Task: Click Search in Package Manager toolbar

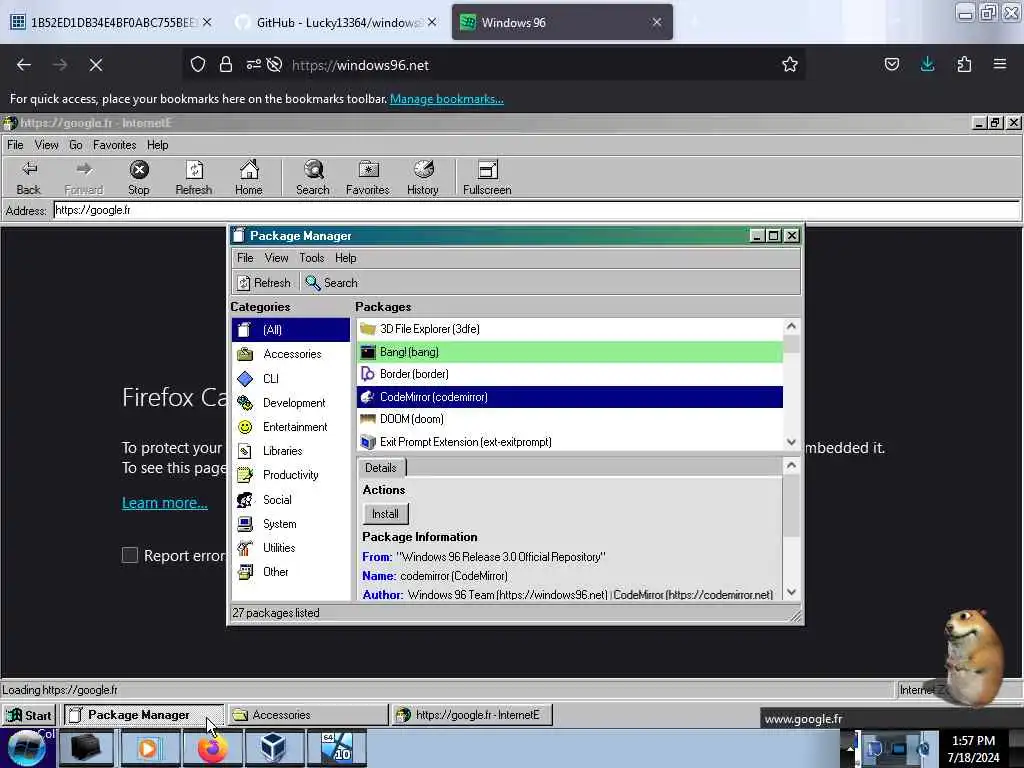Action: tap(332, 283)
